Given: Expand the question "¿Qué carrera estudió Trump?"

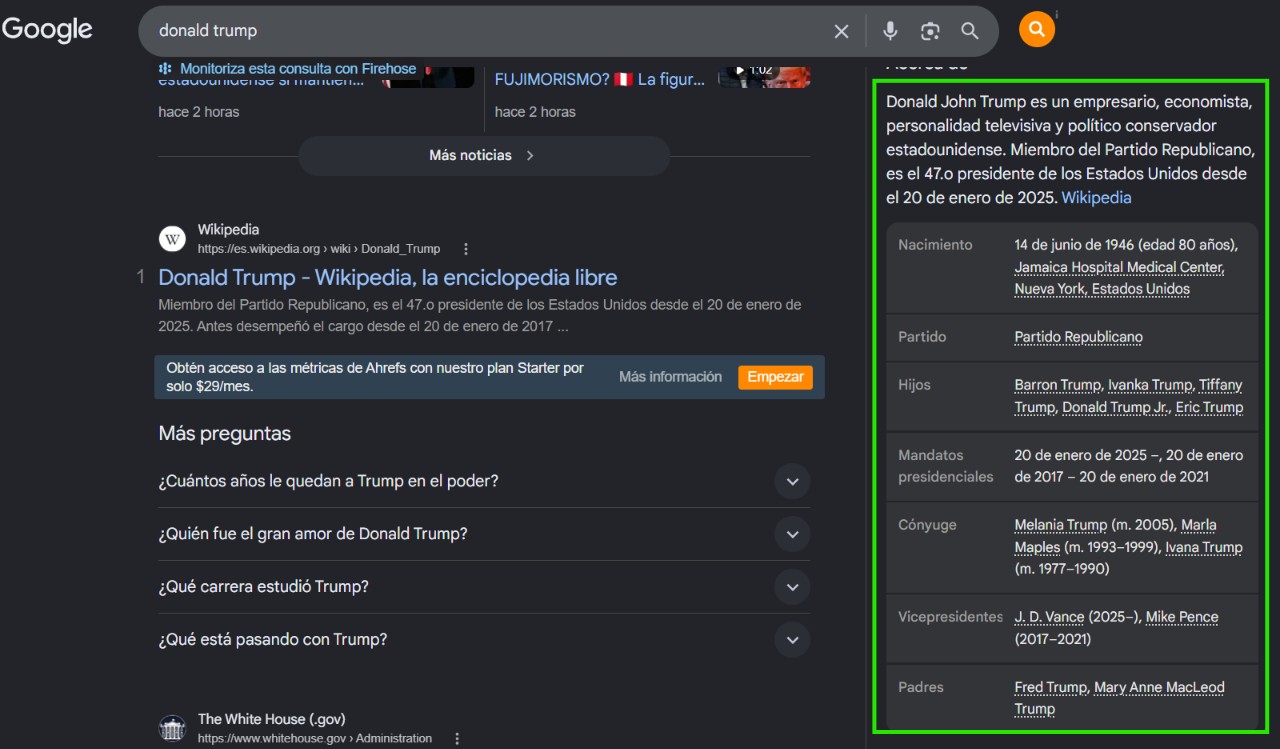Looking at the screenshot, I should pyautogui.click(x=484, y=587).
